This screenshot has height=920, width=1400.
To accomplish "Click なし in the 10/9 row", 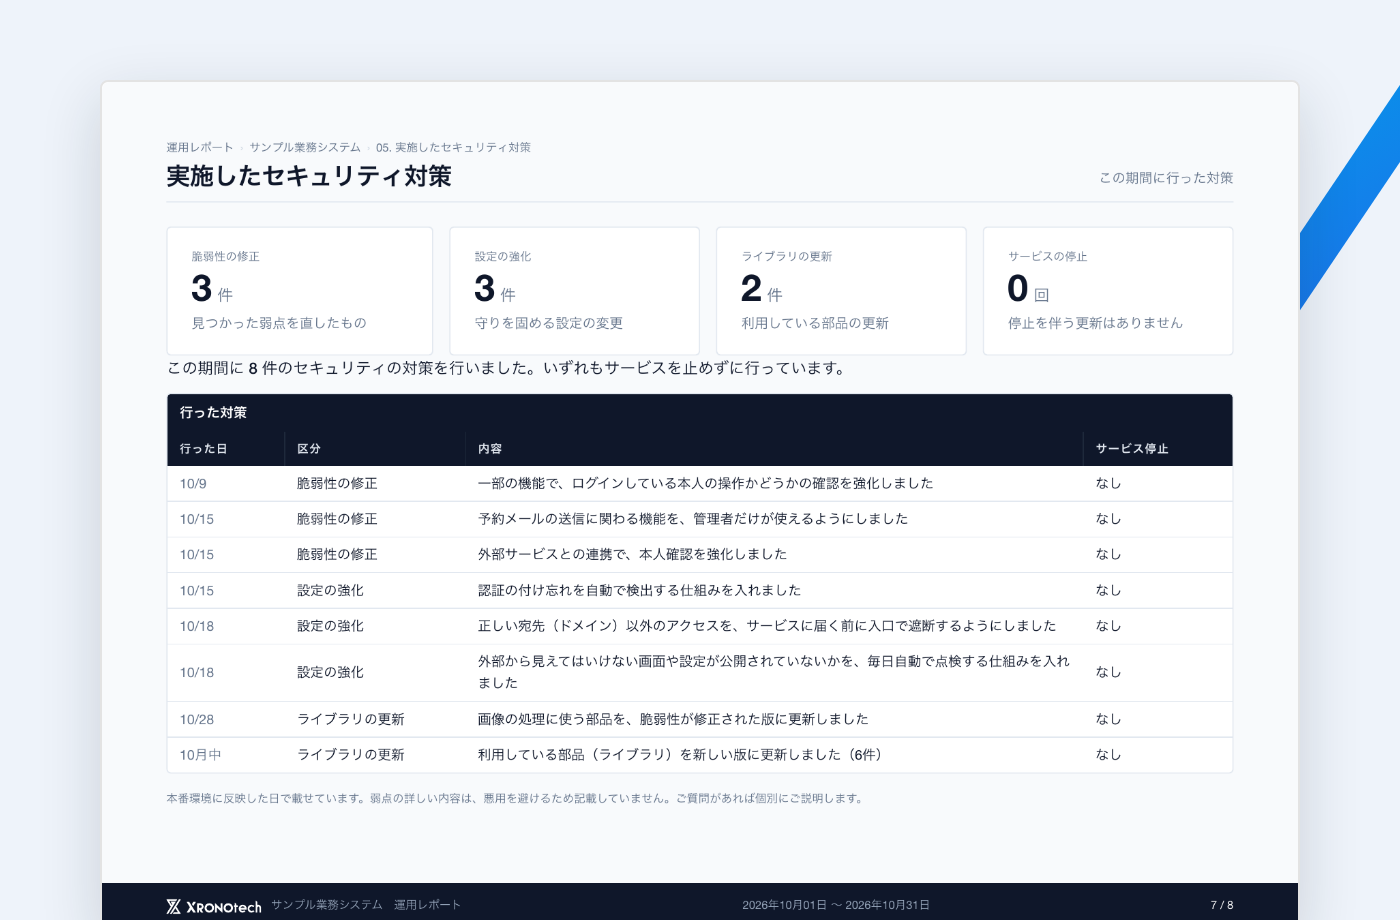I will coord(1108,484).
